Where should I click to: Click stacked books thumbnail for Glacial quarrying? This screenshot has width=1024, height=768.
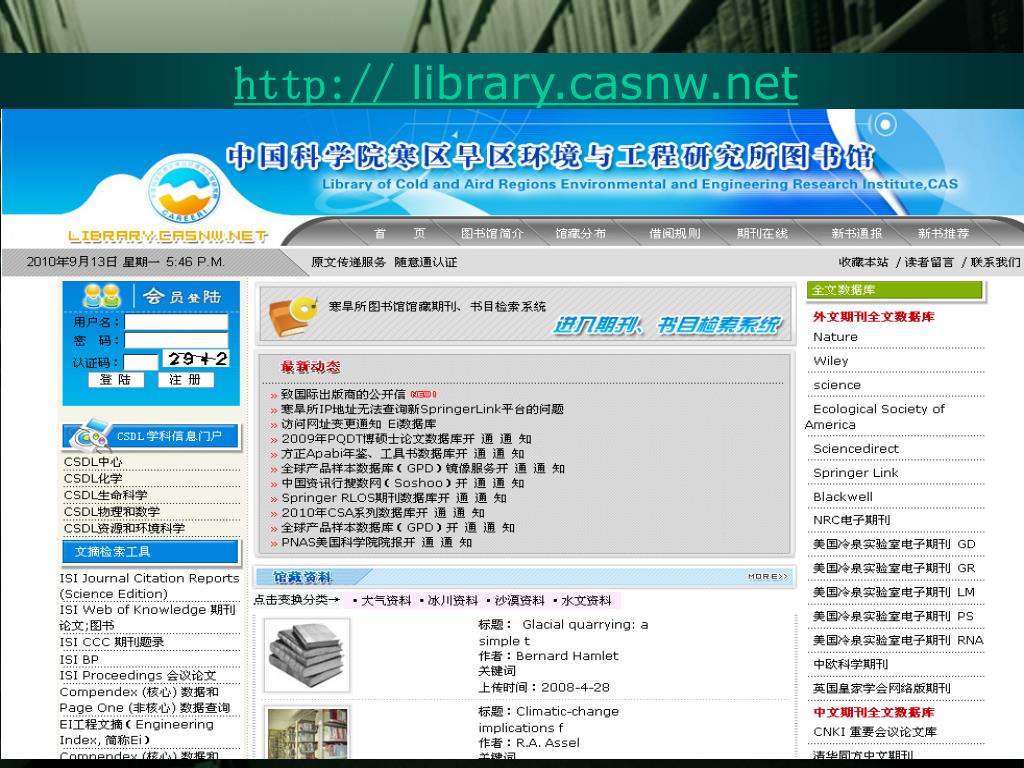(x=307, y=655)
